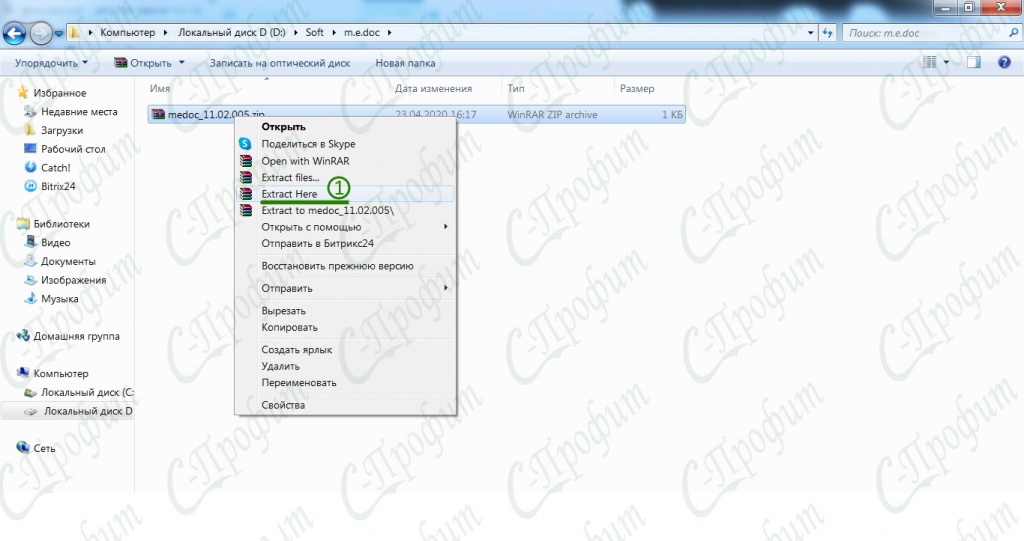The width and height of the screenshot is (1024, 541).
Task: Create a folder with Новая папка
Action: [x=405, y=63]
